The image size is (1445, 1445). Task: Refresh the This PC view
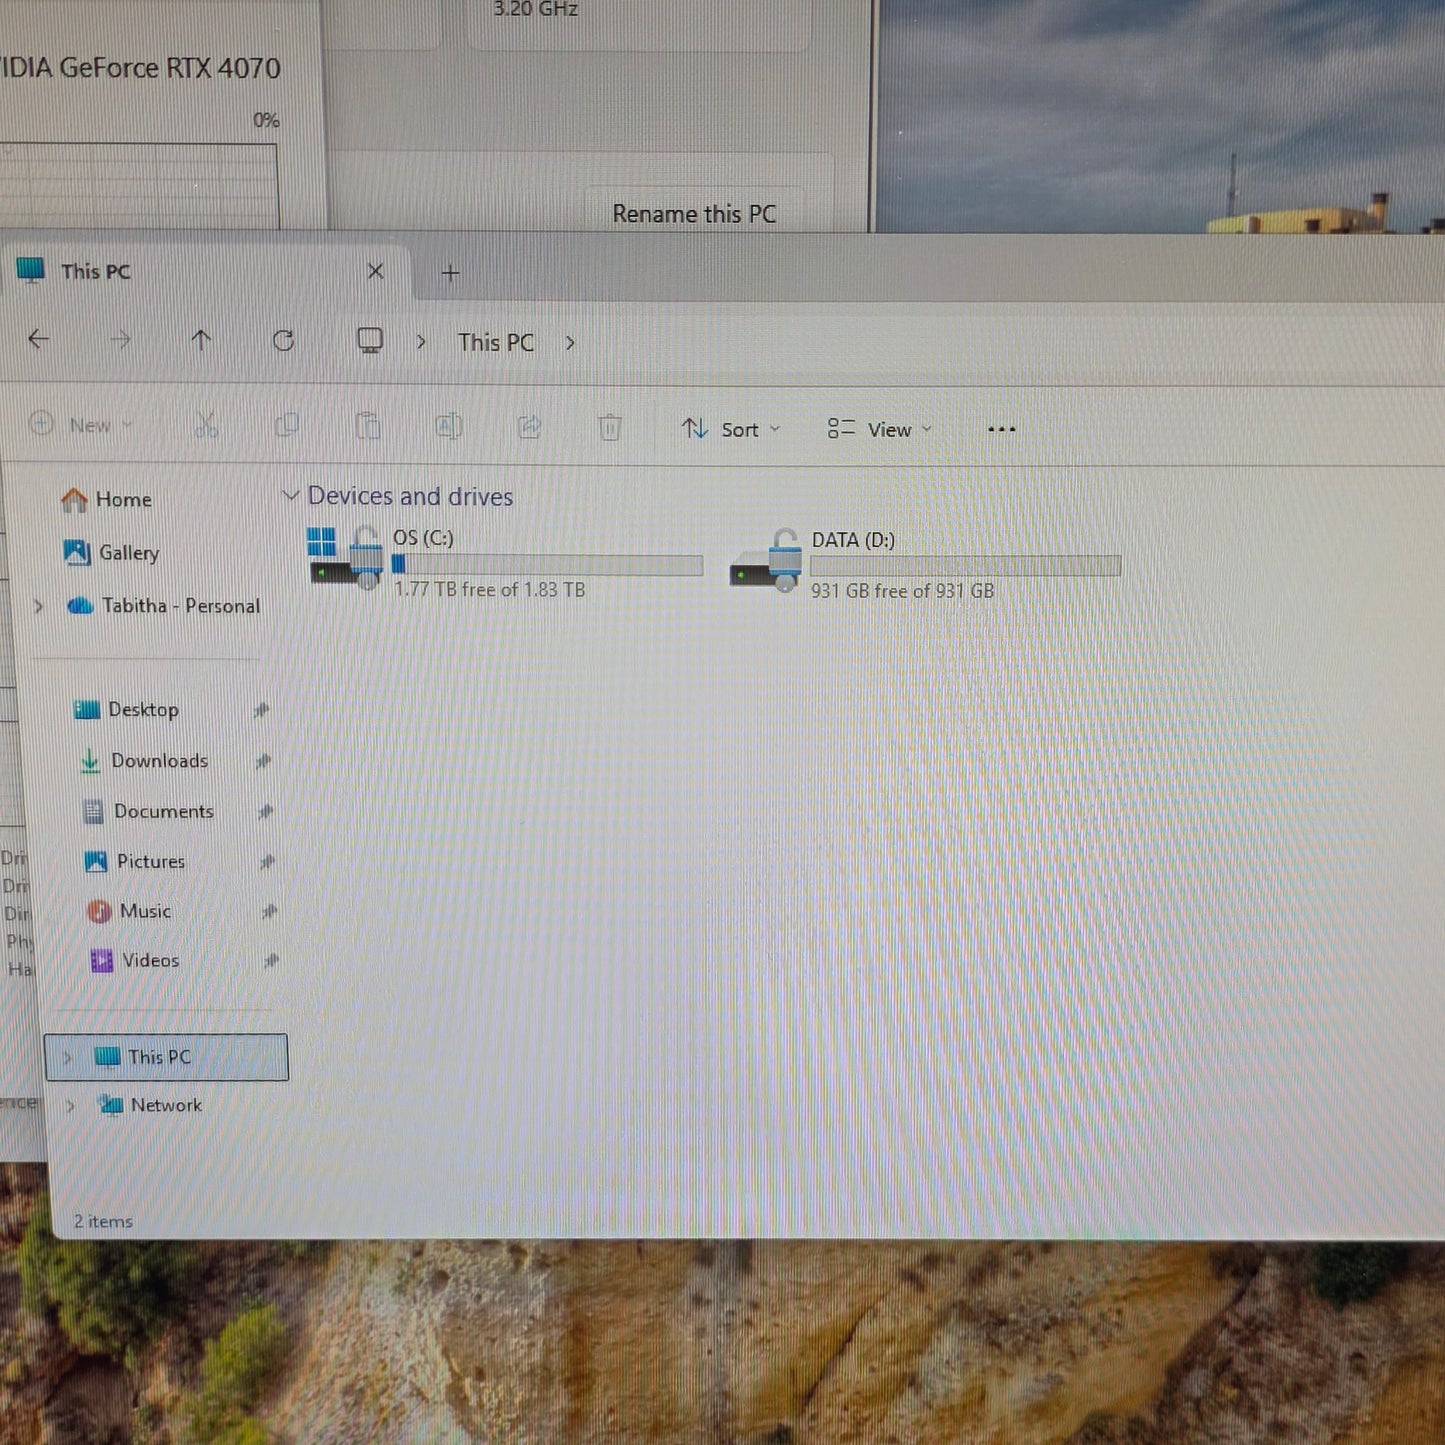[x=283, y=341]
